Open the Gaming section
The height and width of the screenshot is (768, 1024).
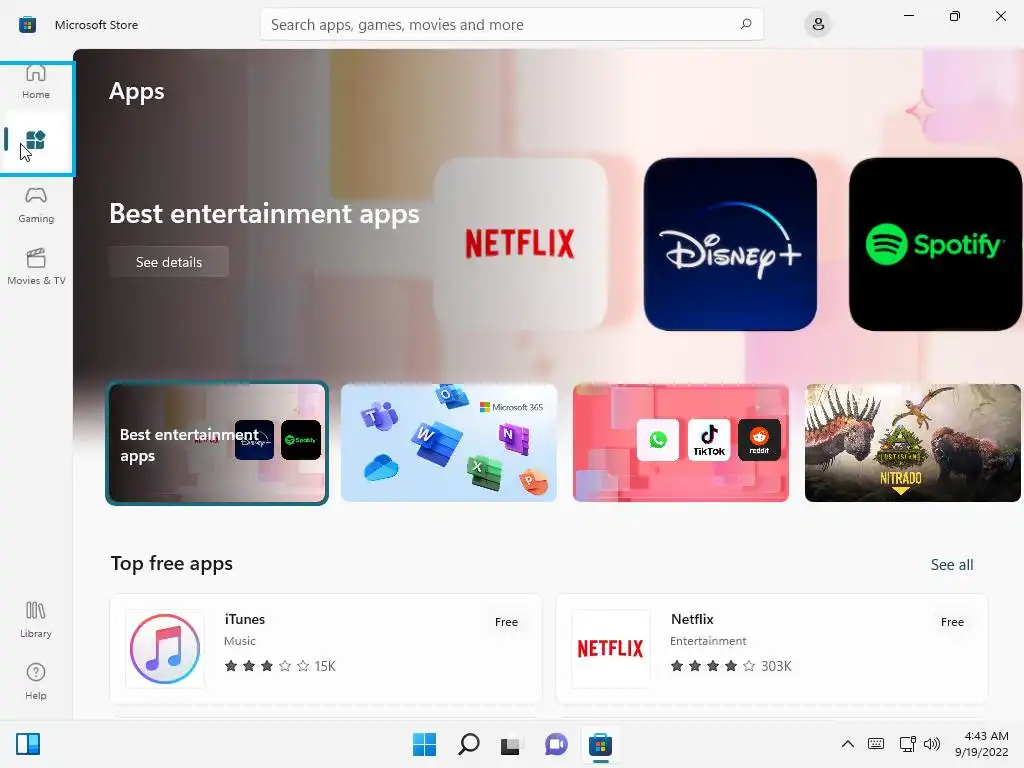click(36, 206)
